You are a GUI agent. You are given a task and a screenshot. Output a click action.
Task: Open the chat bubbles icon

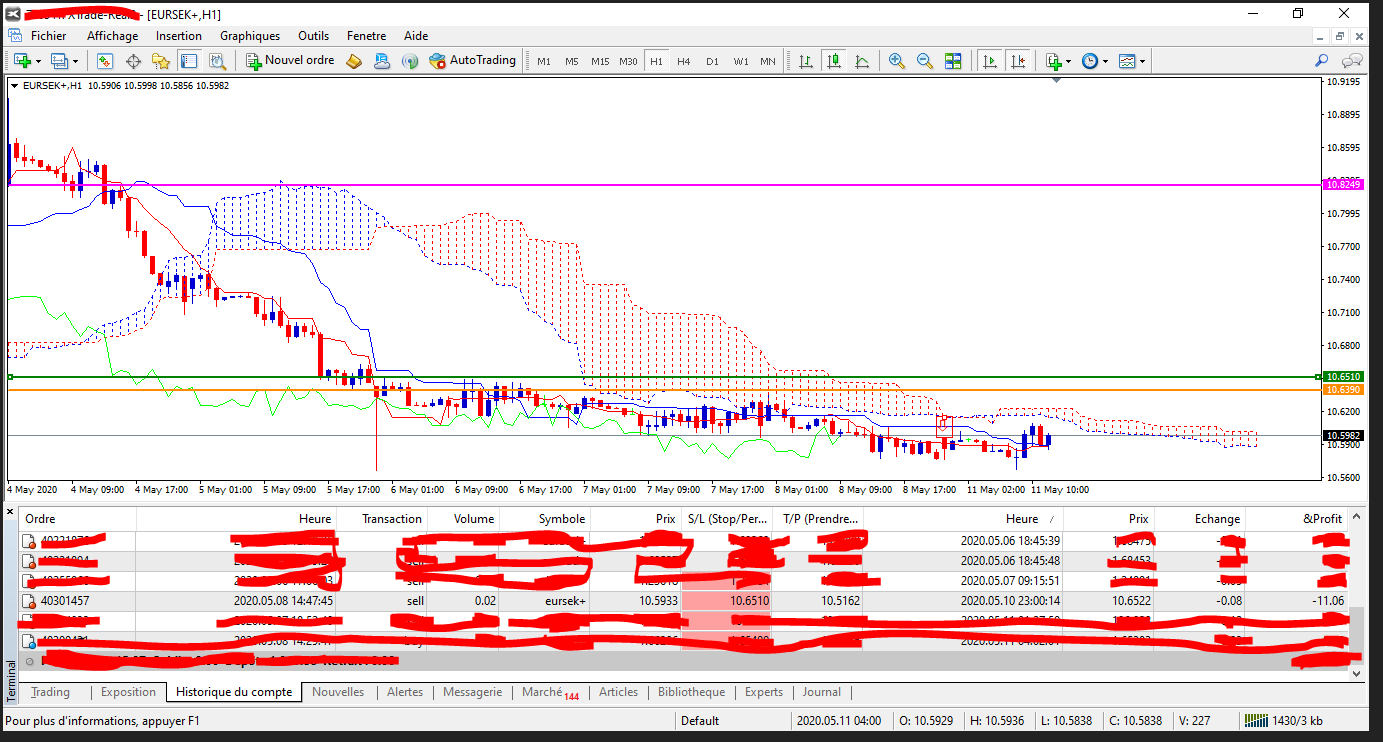1353,61
